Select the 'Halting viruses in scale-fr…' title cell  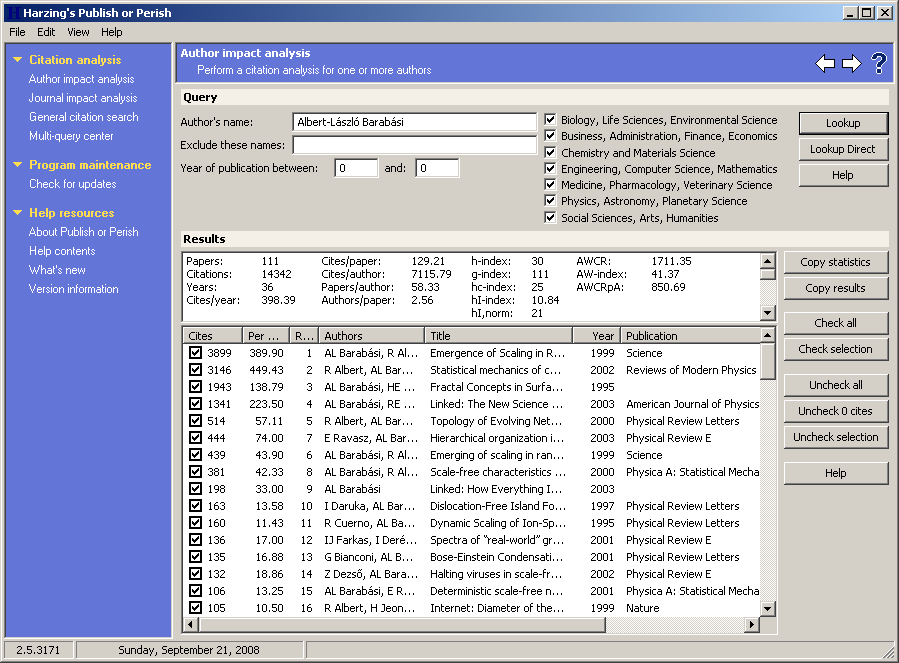pyautogui.click(x=496, y=574)
